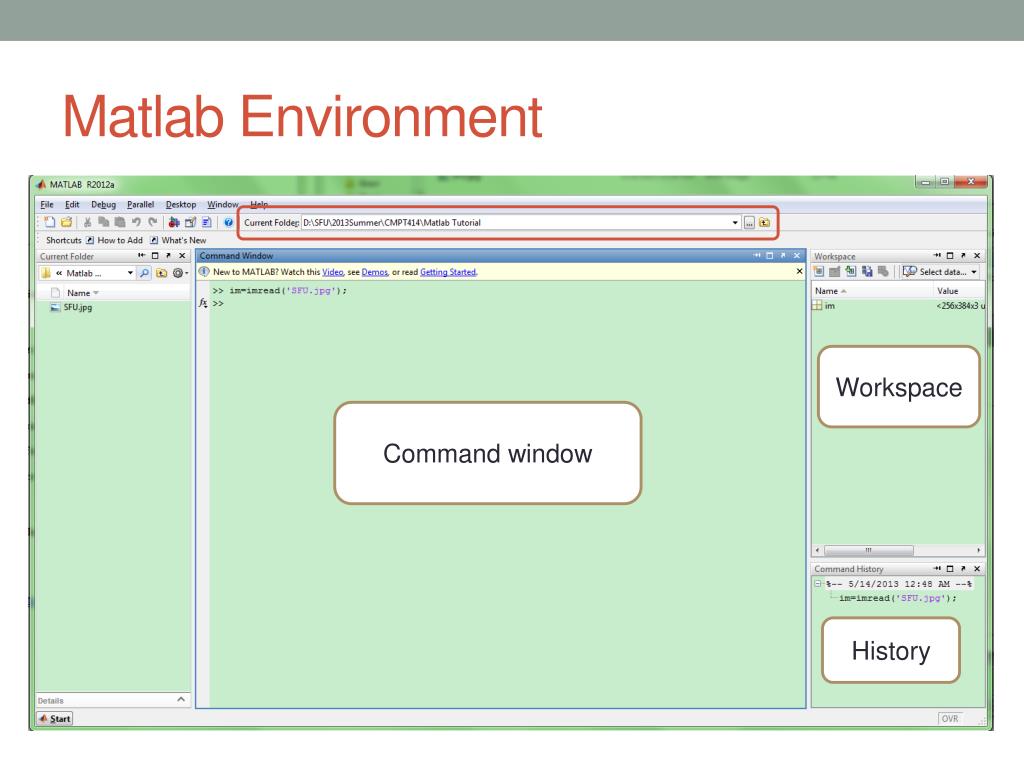Create a new script with New file icon

50,223
